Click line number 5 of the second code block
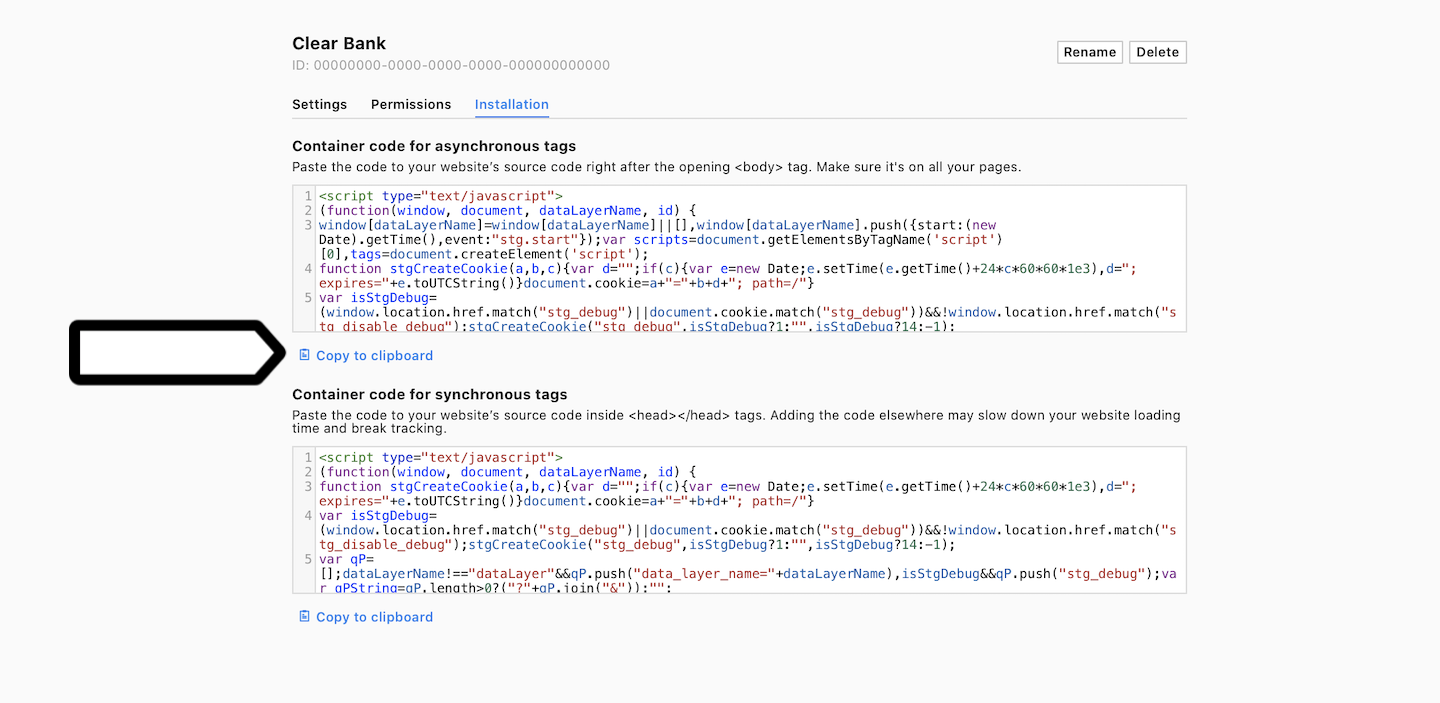 click(x=307, y=559)
